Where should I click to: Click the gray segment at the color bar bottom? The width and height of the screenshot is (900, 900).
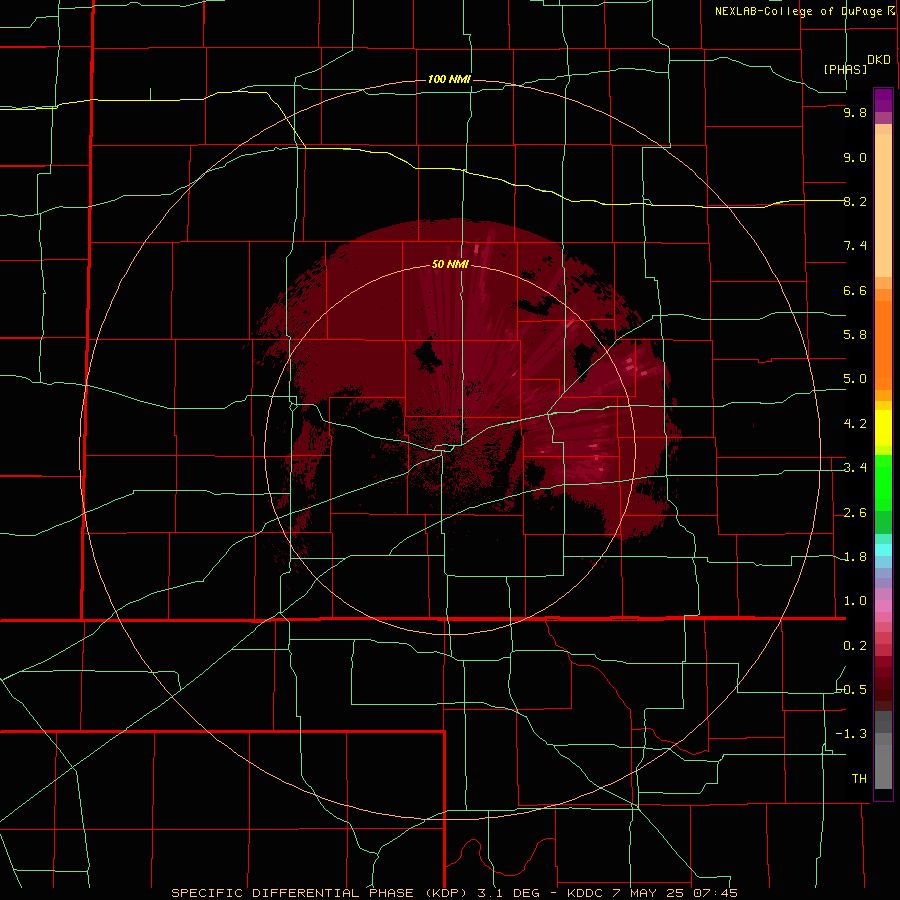coord(883,767)
